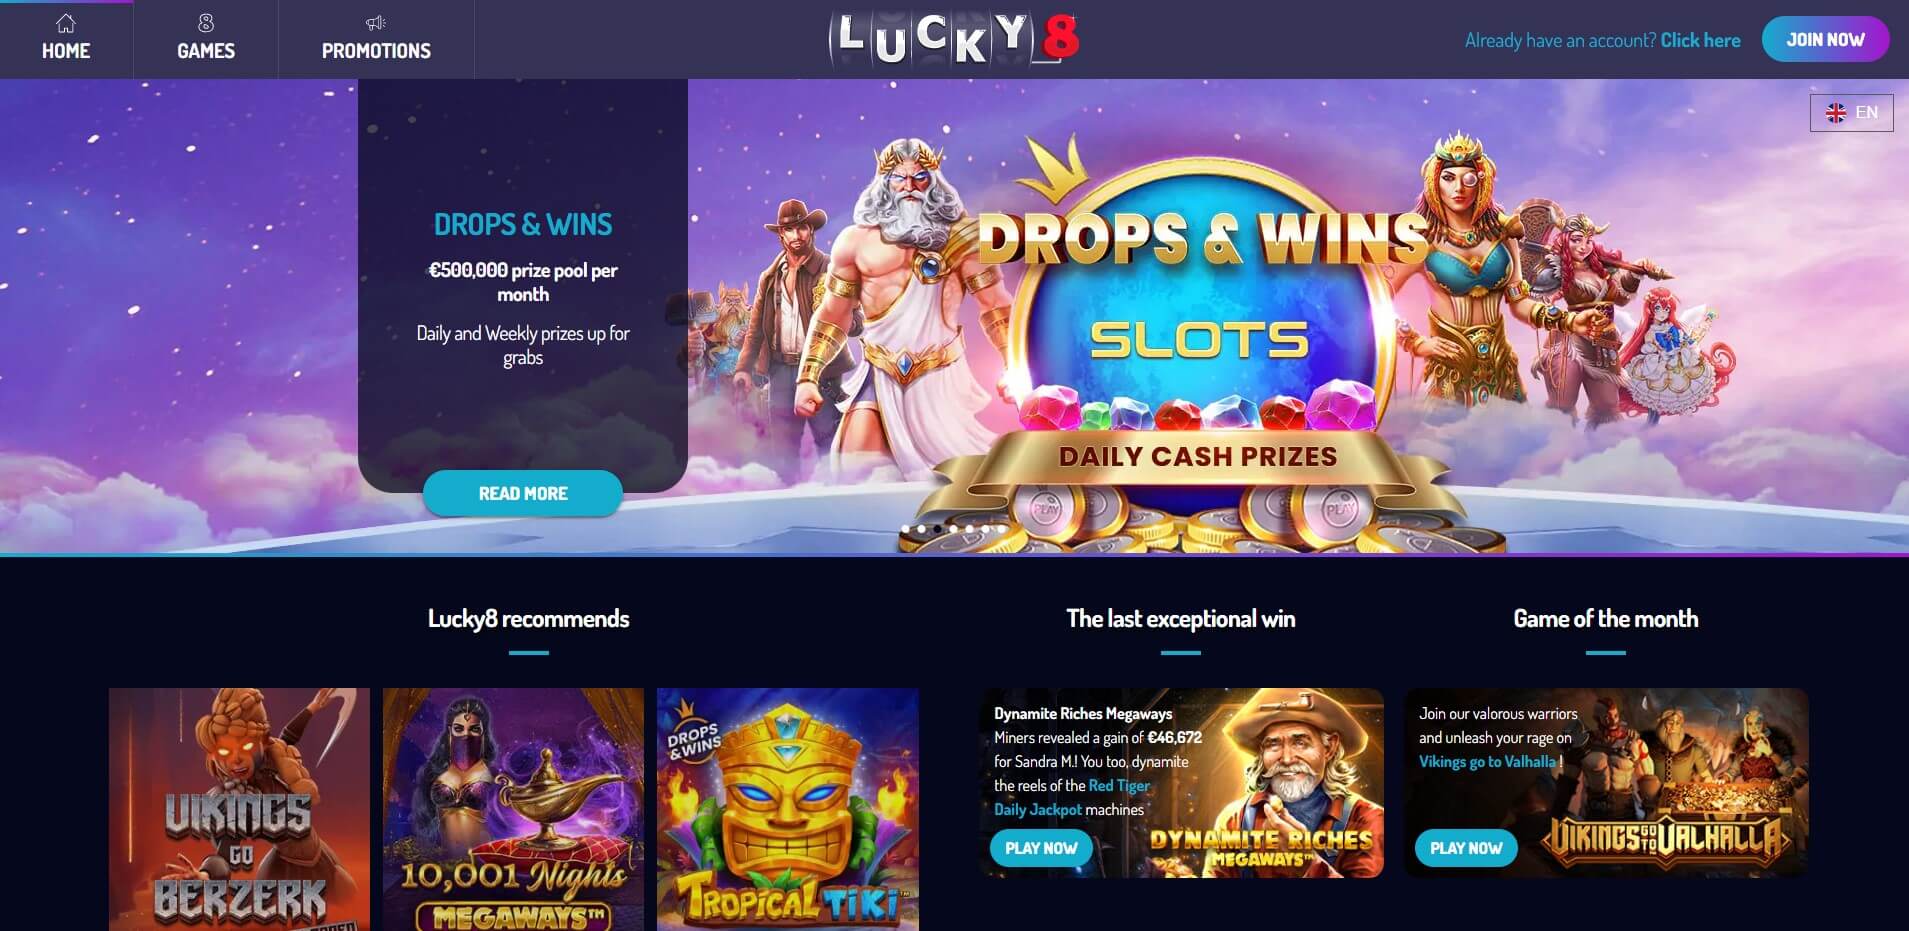Click the Lucky8 logo
The height and width of the screenshot is (931, 1909).
954,39
